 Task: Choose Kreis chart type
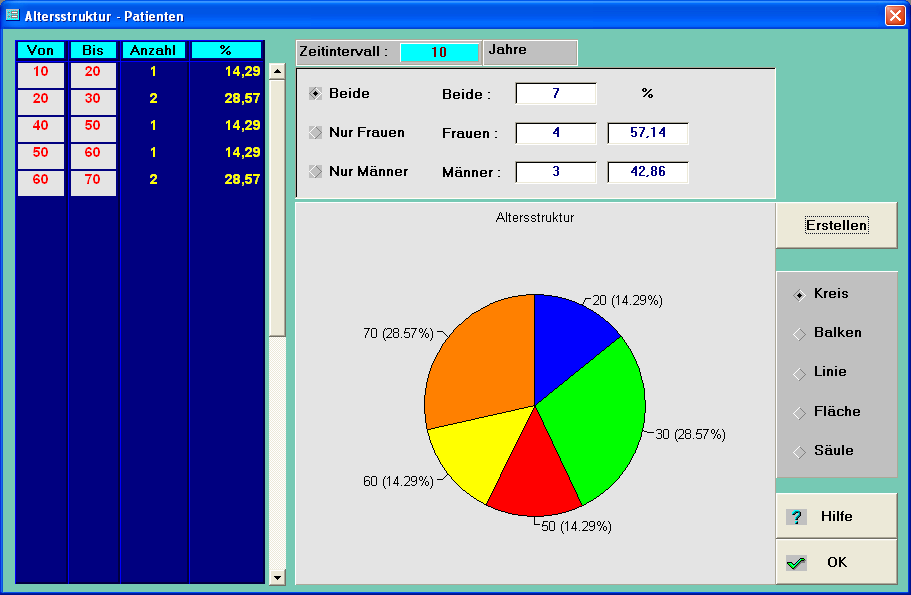(x=799, y=294)
